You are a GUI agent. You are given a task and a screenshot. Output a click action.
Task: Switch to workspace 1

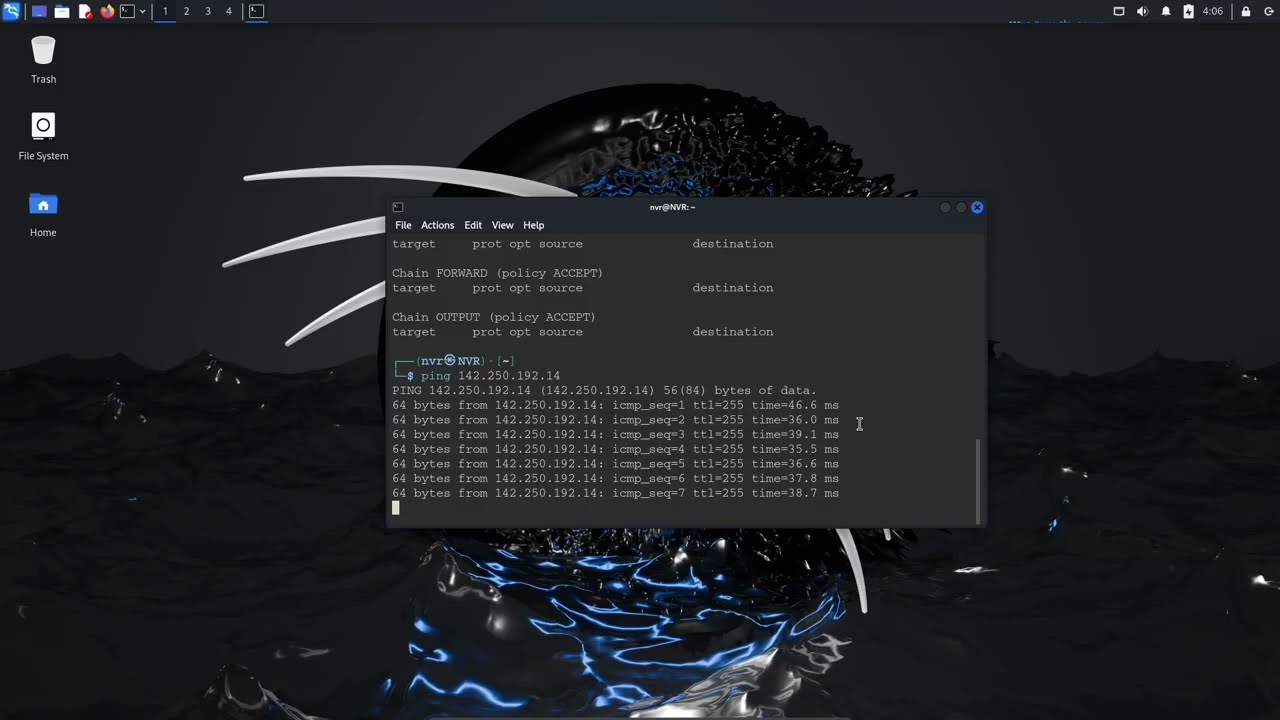pyautogui.click(x=165, y=11)
